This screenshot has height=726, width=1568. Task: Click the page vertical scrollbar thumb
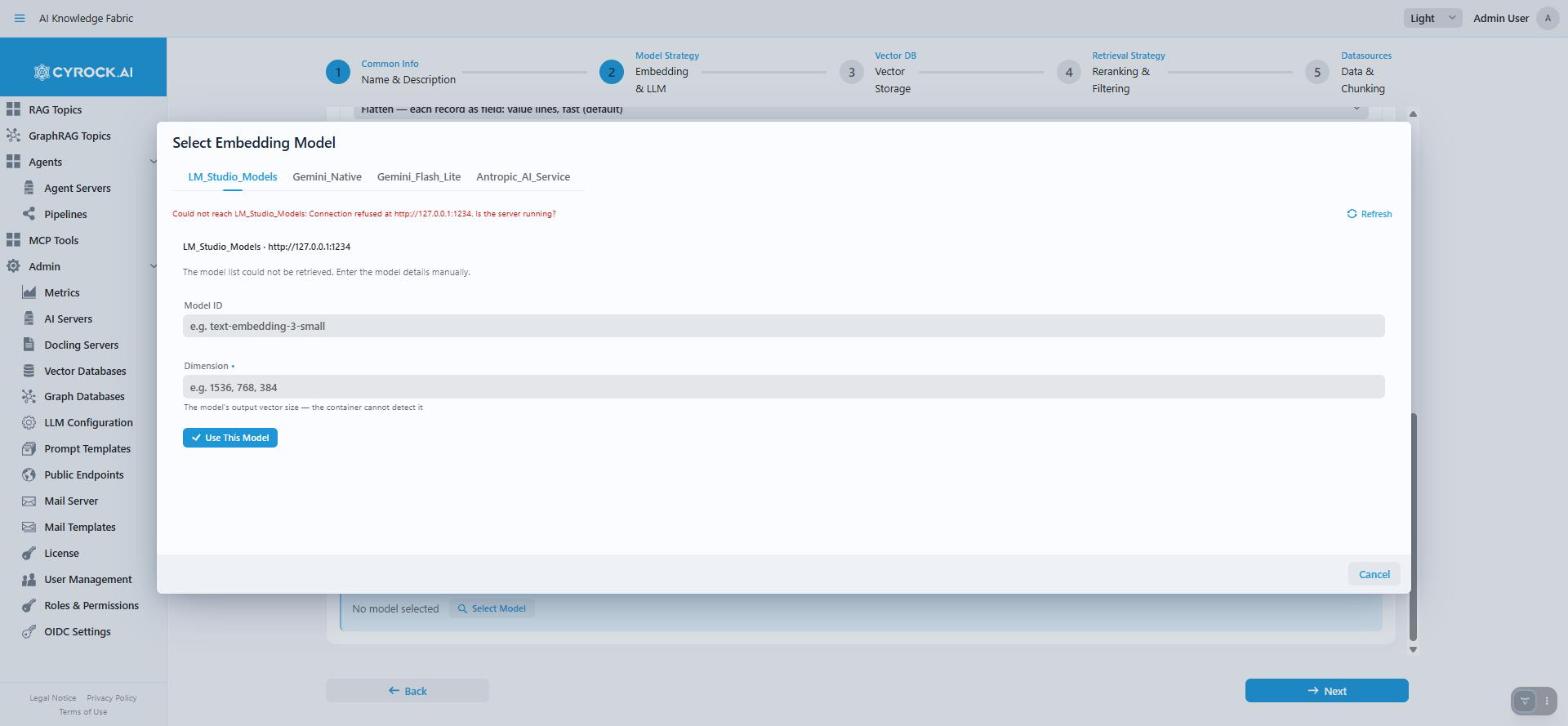1413,527
